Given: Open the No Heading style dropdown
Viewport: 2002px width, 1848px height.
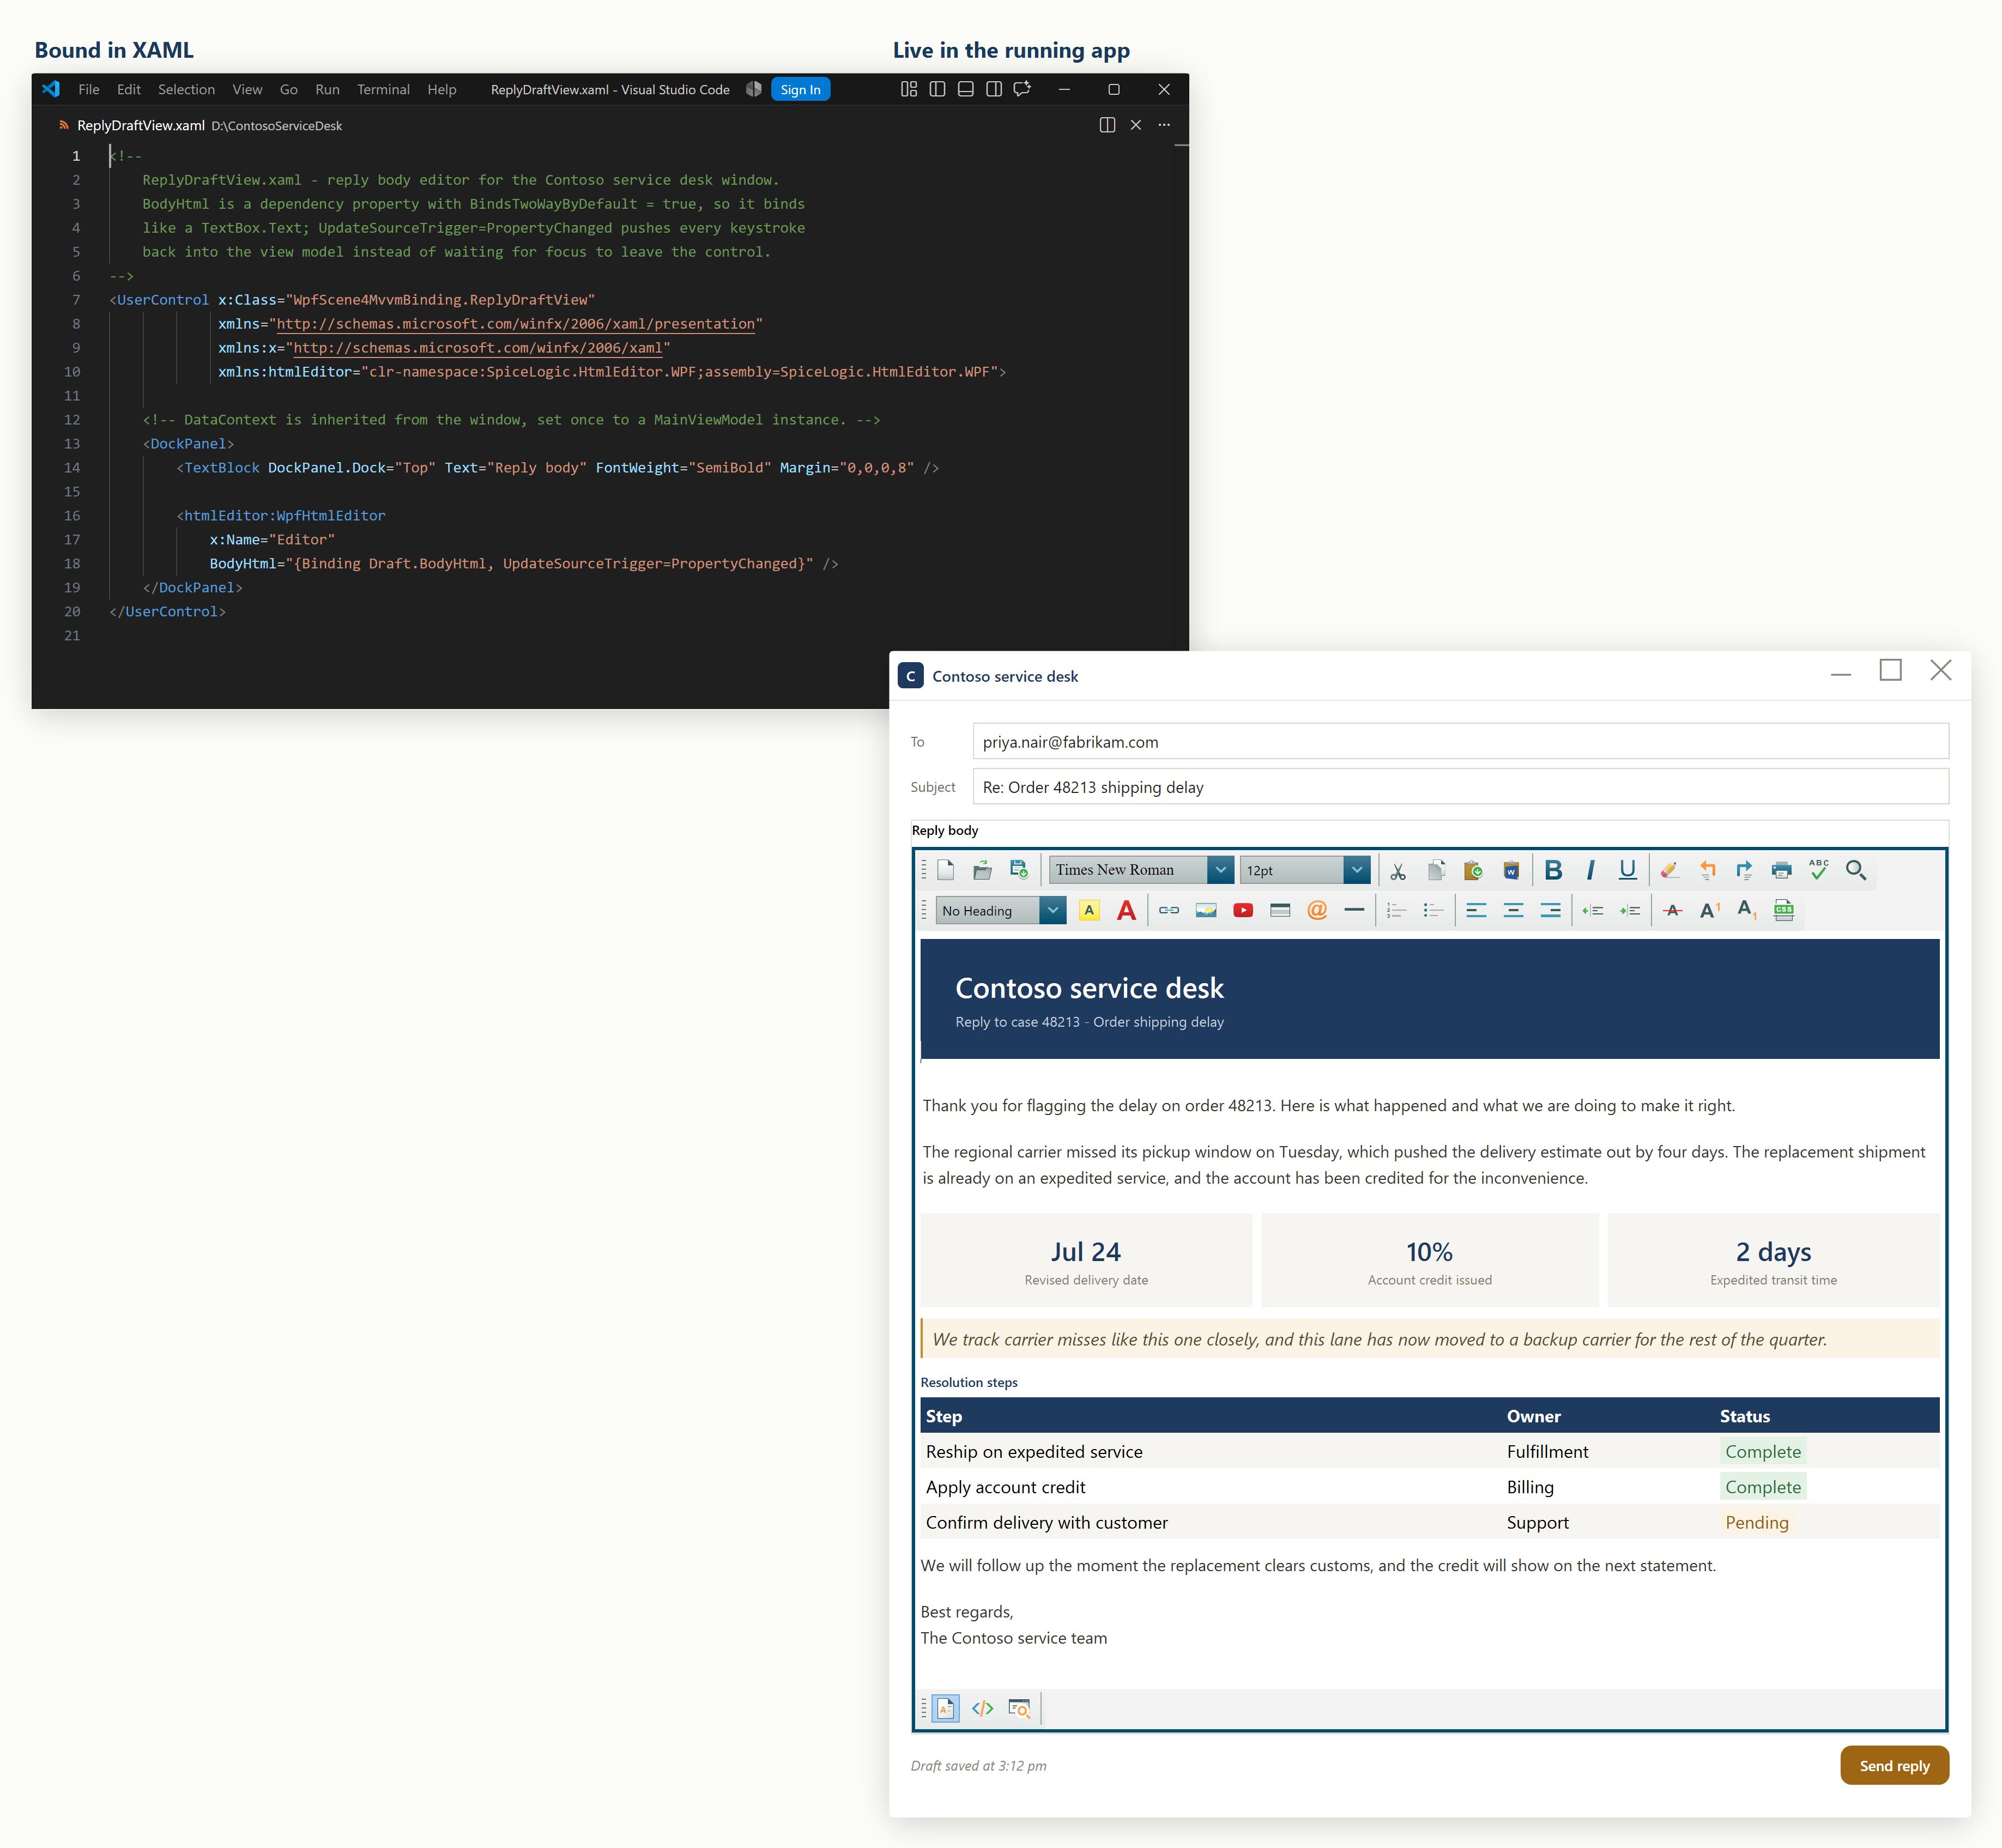Looking at the screenshot, I should coord(1053,910).
